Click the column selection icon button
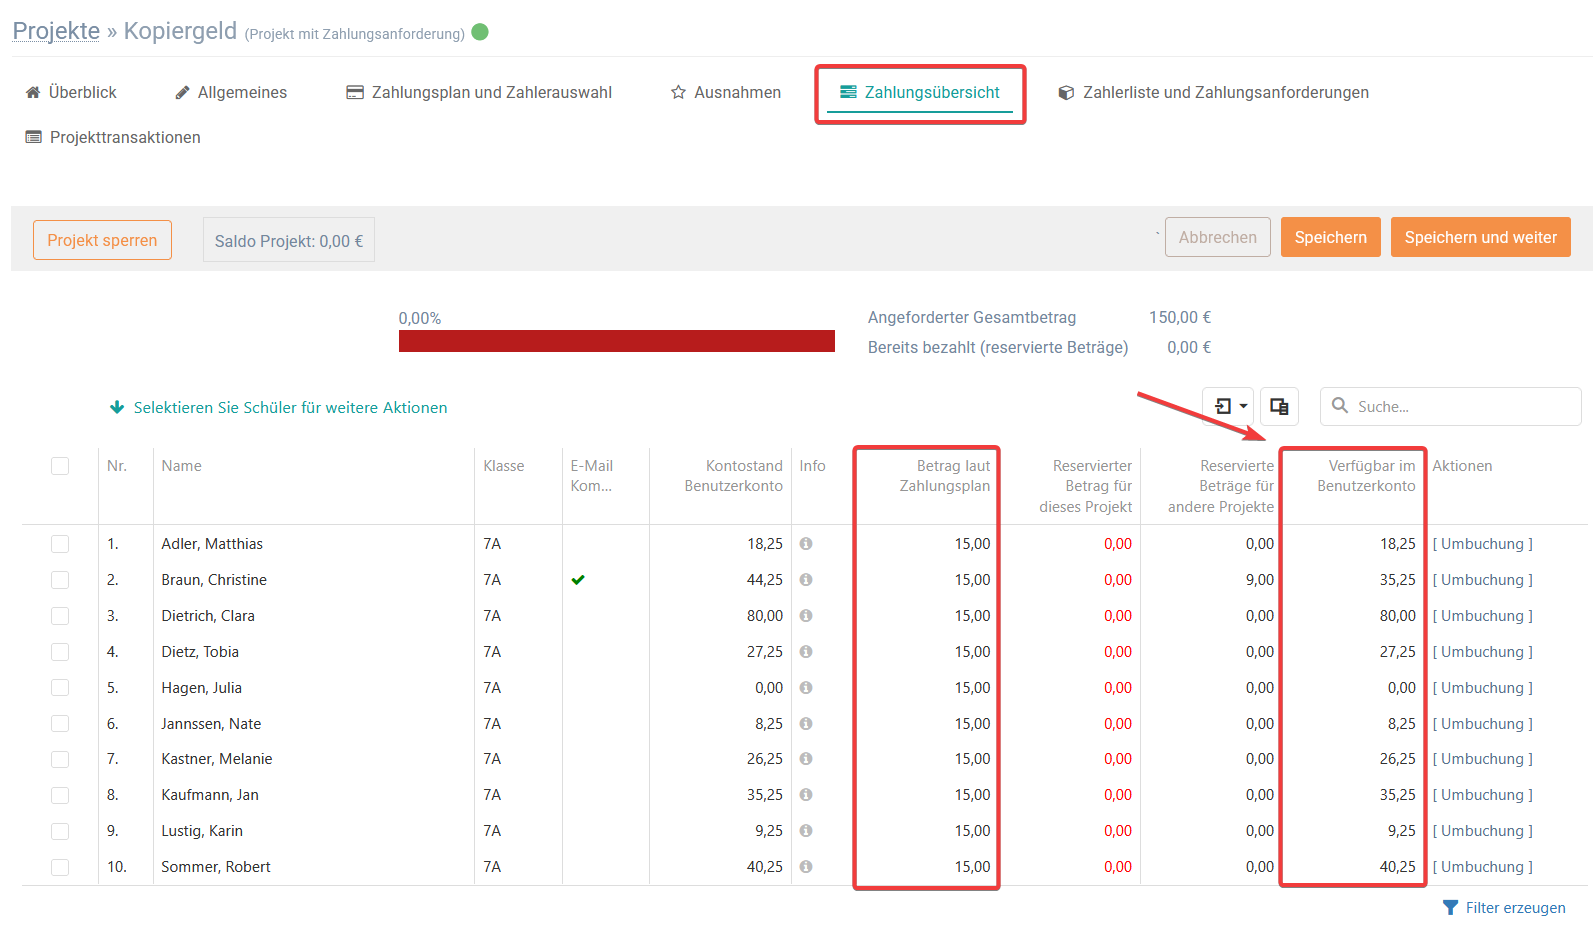The height and width of the screenshot is (926, 1593). tap(1279, 406)
